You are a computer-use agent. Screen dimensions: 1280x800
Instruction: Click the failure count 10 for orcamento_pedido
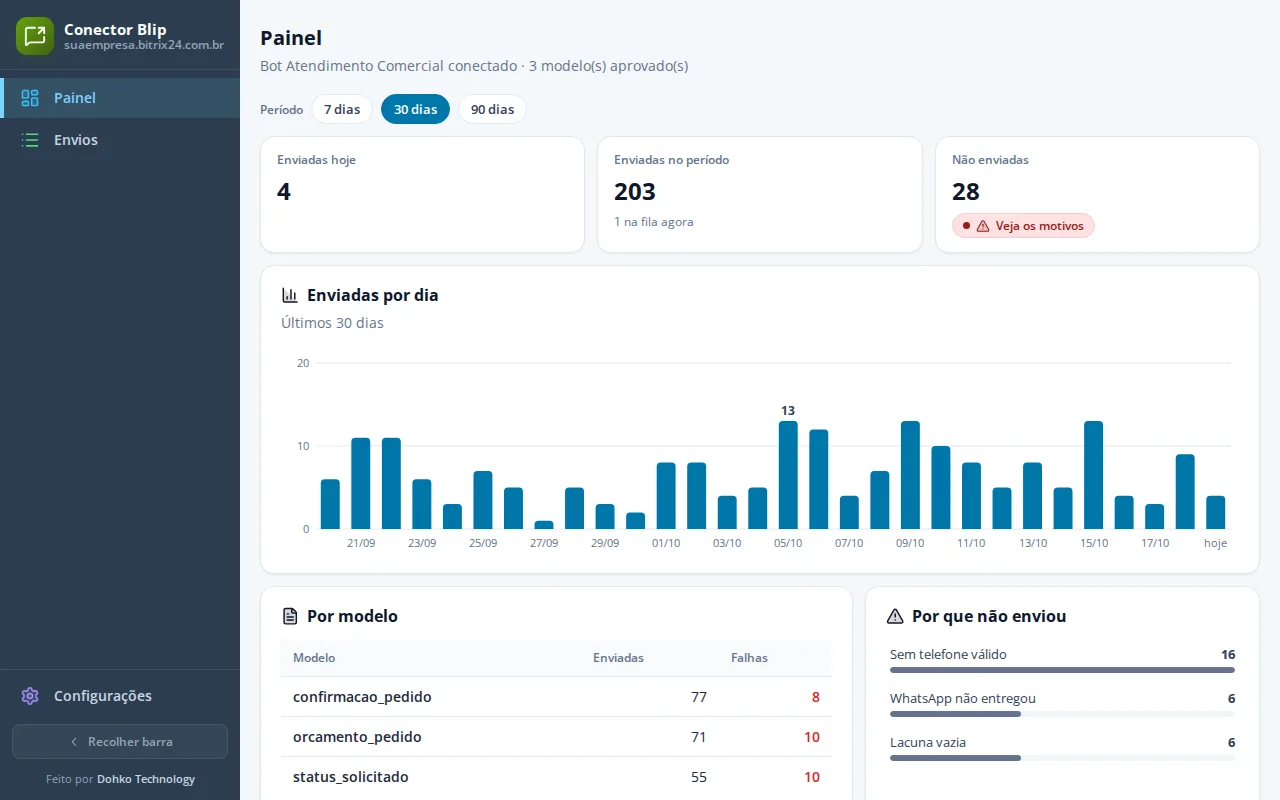pyautogui.click(x=812, y=737)
